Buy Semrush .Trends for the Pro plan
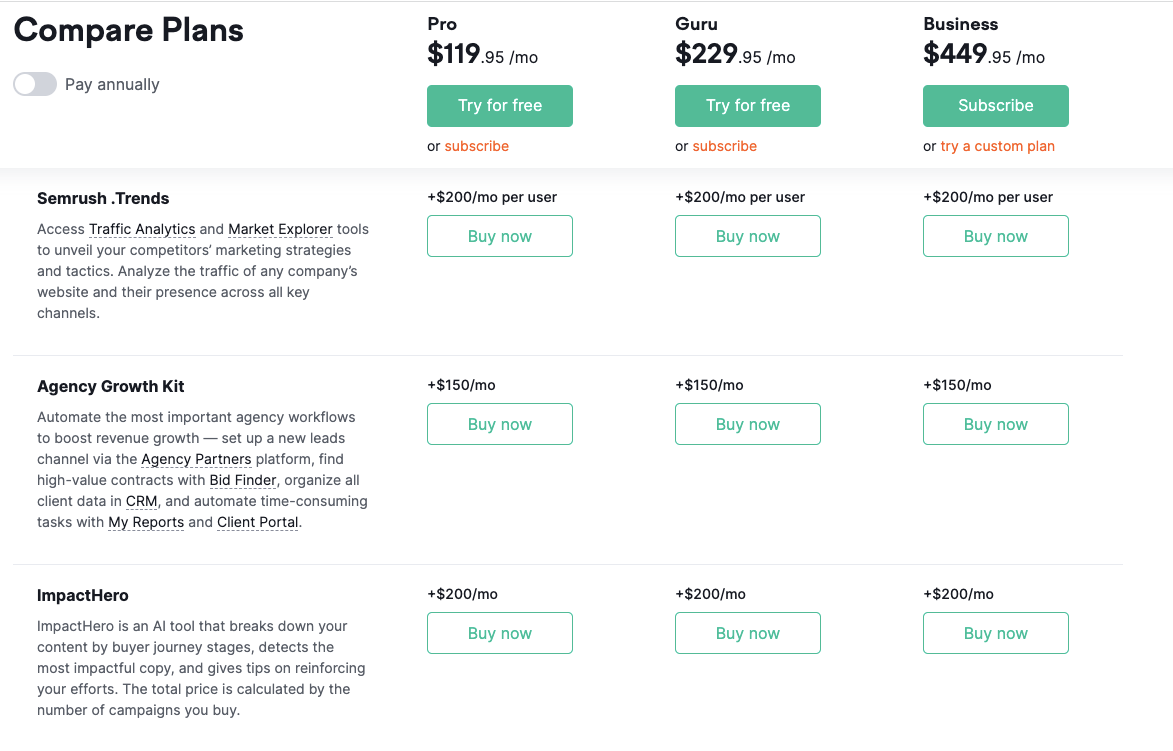The height and width of the screenshot is (751, 1173). (x=500, y=236)
